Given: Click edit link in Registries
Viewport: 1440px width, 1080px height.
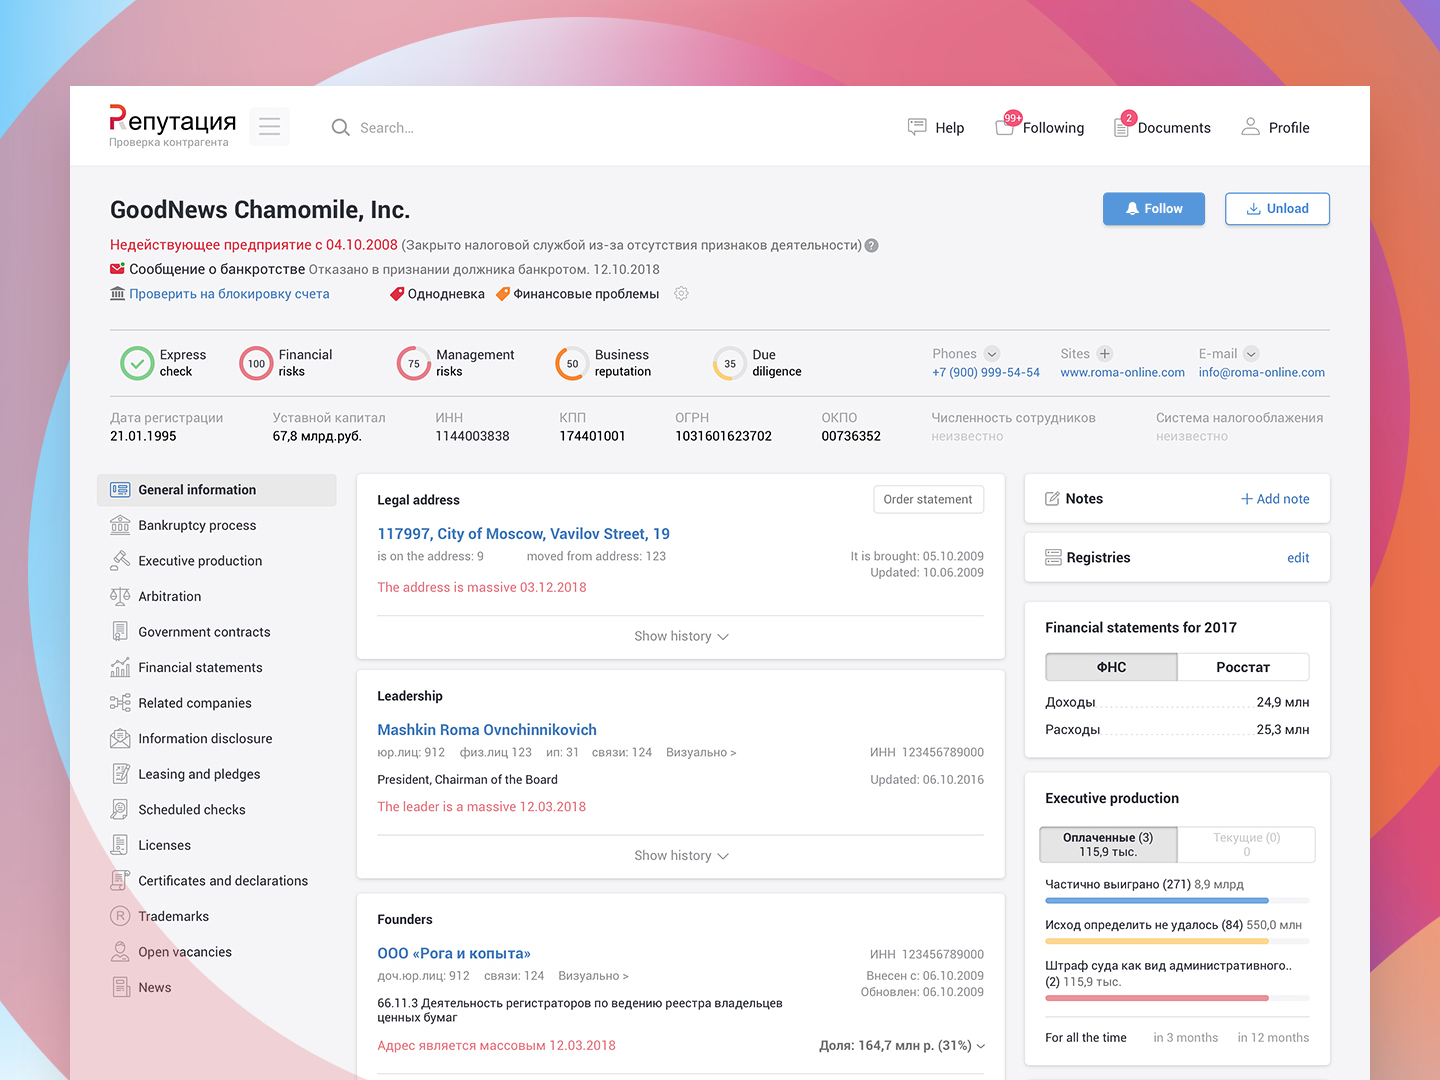Looking at the screenshot, I should tap(1298, 558).
